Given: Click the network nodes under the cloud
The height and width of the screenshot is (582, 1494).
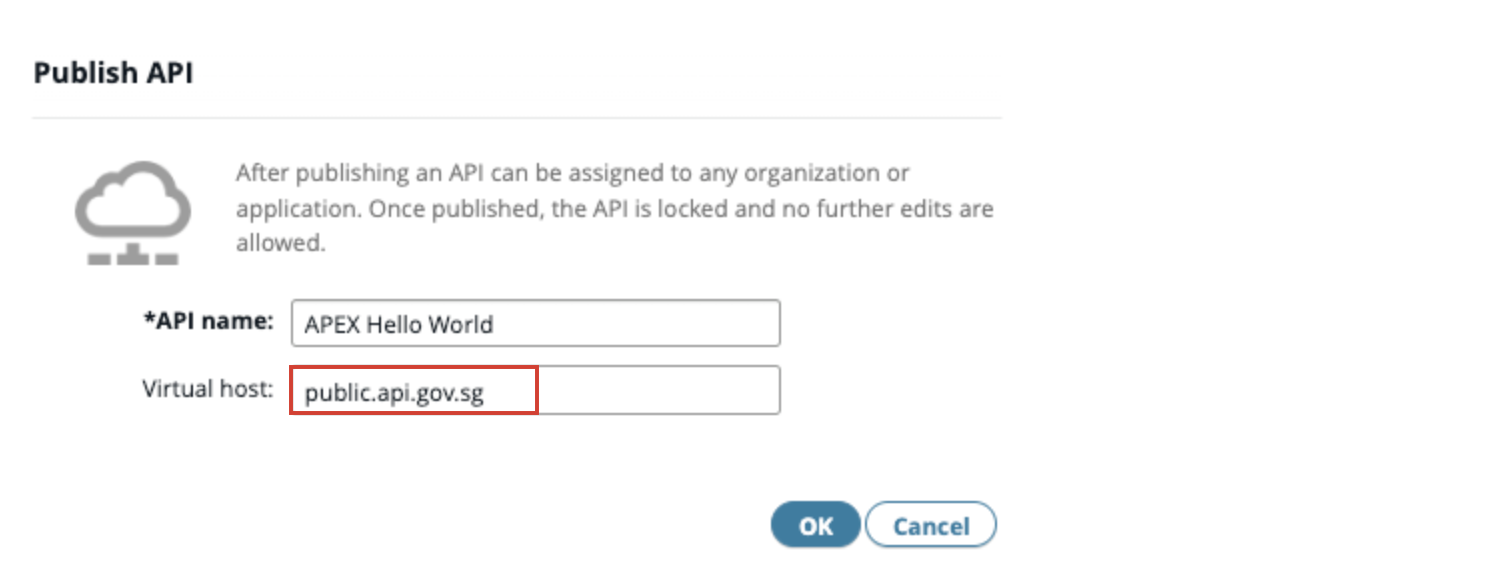Looking at the screenshot, I should 133,258.
